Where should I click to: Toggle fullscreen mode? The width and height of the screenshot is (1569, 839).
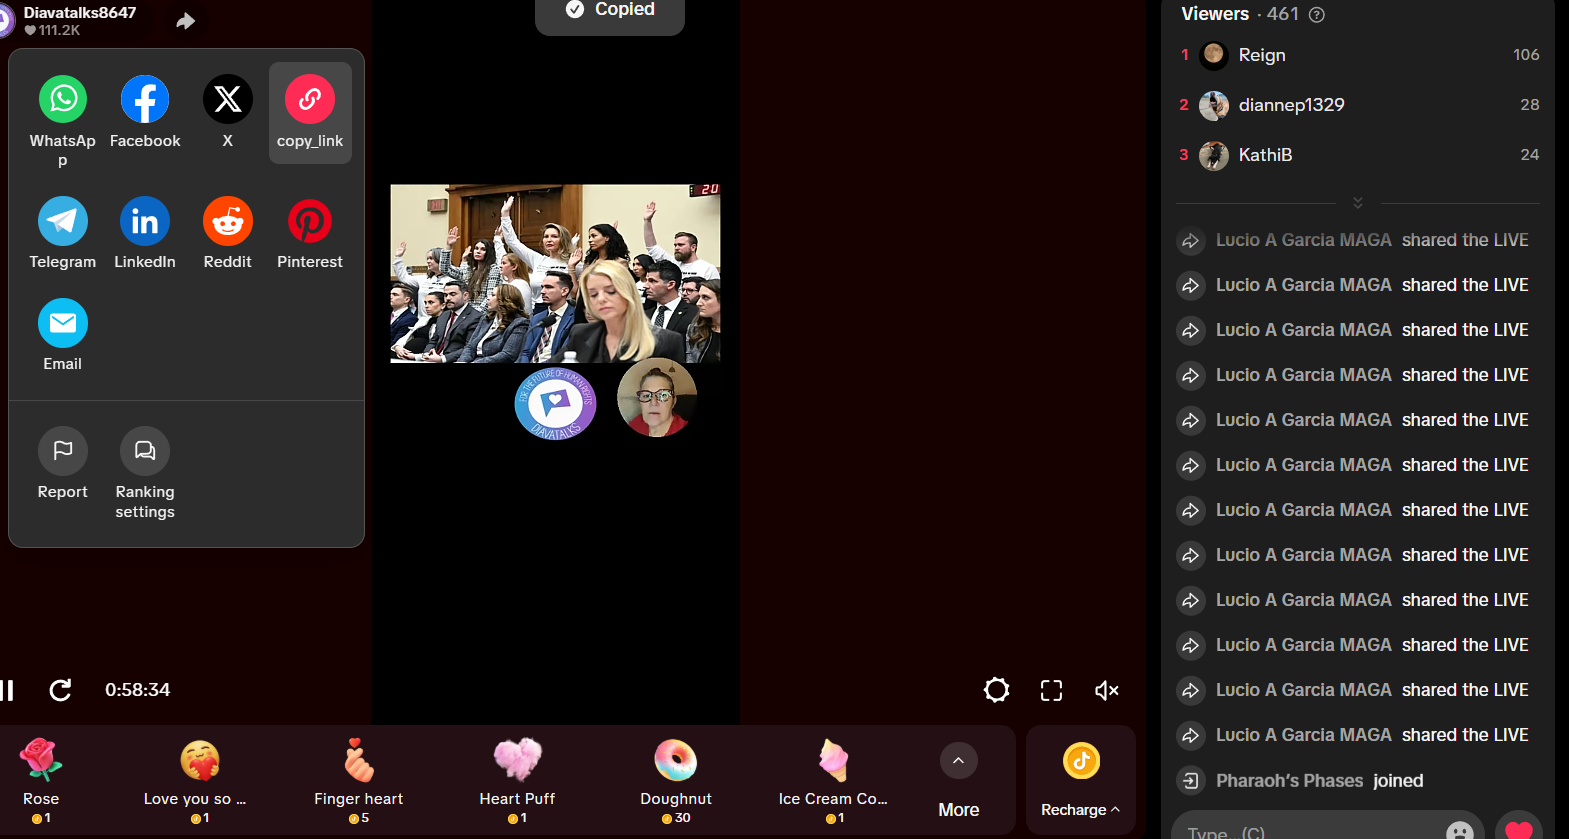(1051, 690)
